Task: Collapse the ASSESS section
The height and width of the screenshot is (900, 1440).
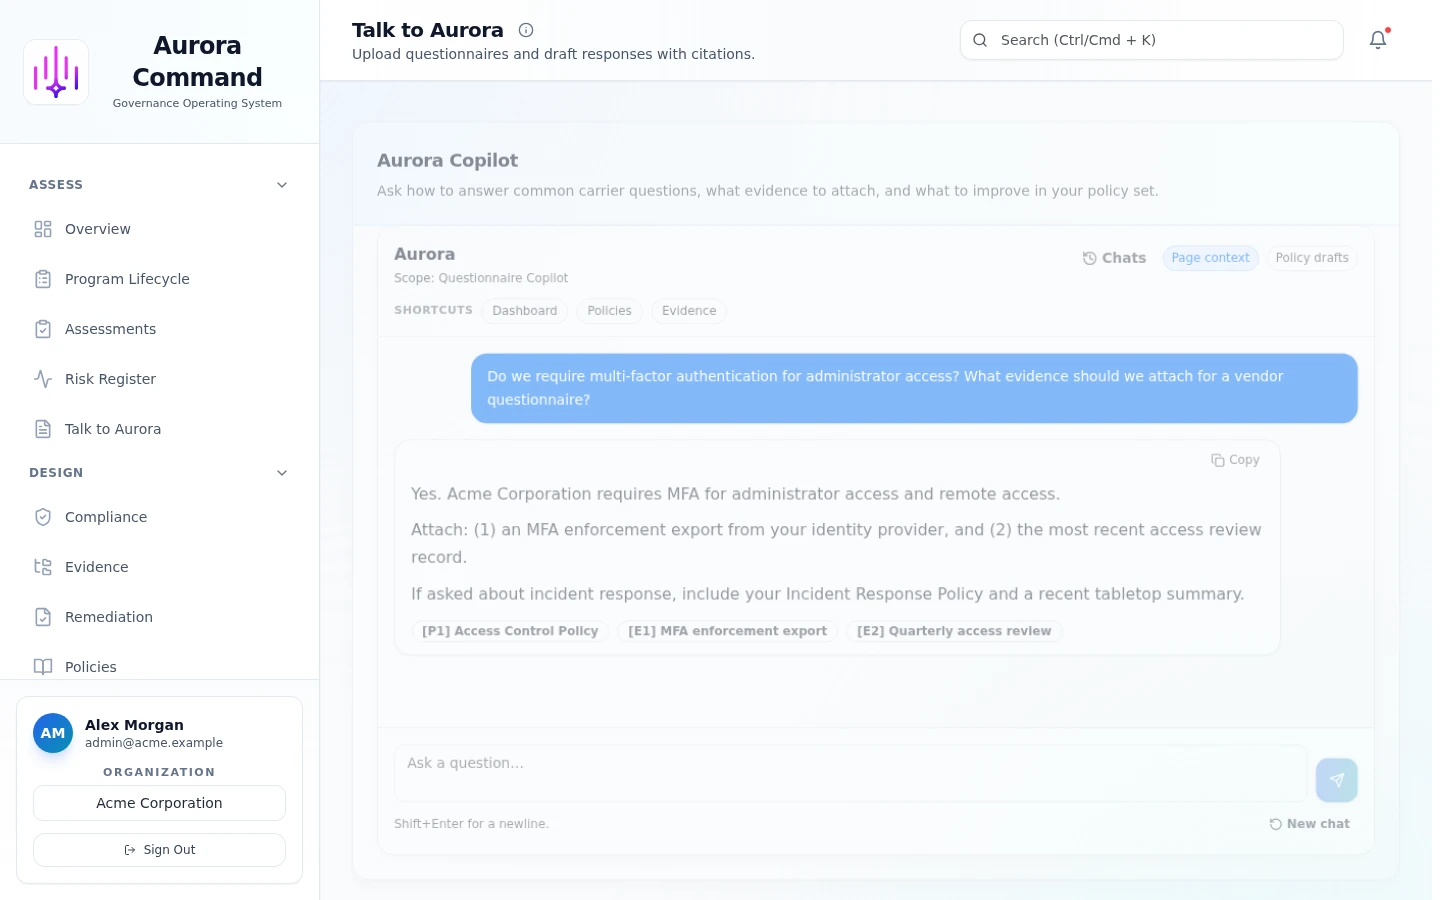Action: click(282, 185)
